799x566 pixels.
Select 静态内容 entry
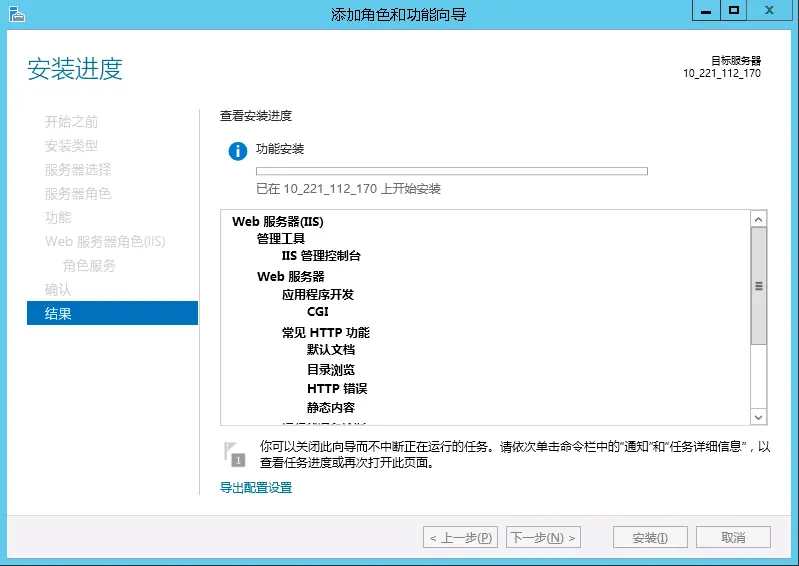tap(331, 408)
